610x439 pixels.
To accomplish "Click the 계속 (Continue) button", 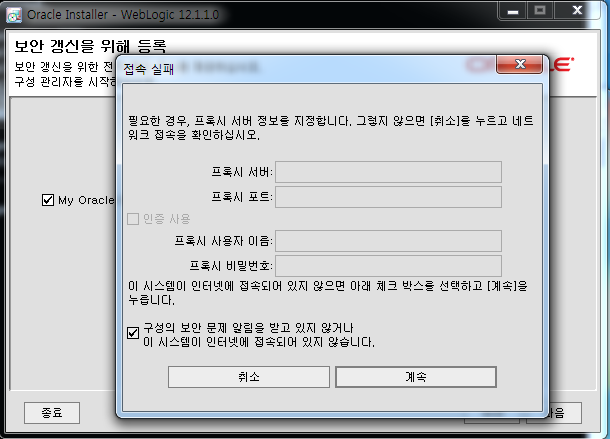I will tap(416, 377).
